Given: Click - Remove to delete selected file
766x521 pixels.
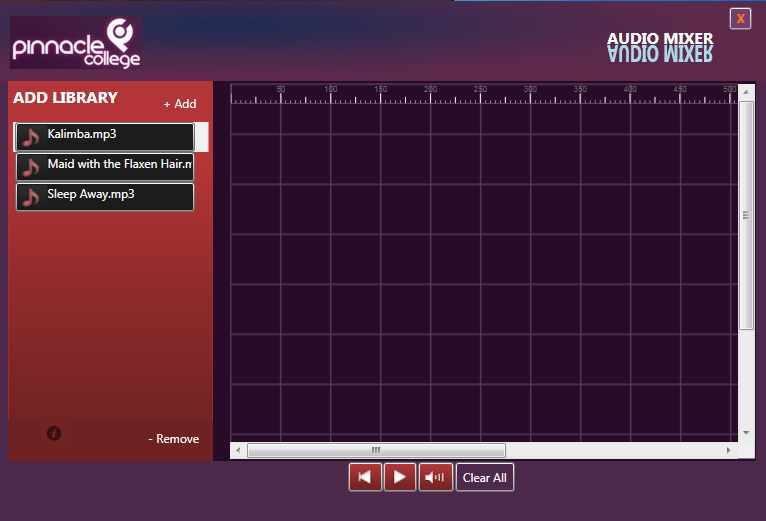Looking at the screenshot, I should [x=173, y=439].
